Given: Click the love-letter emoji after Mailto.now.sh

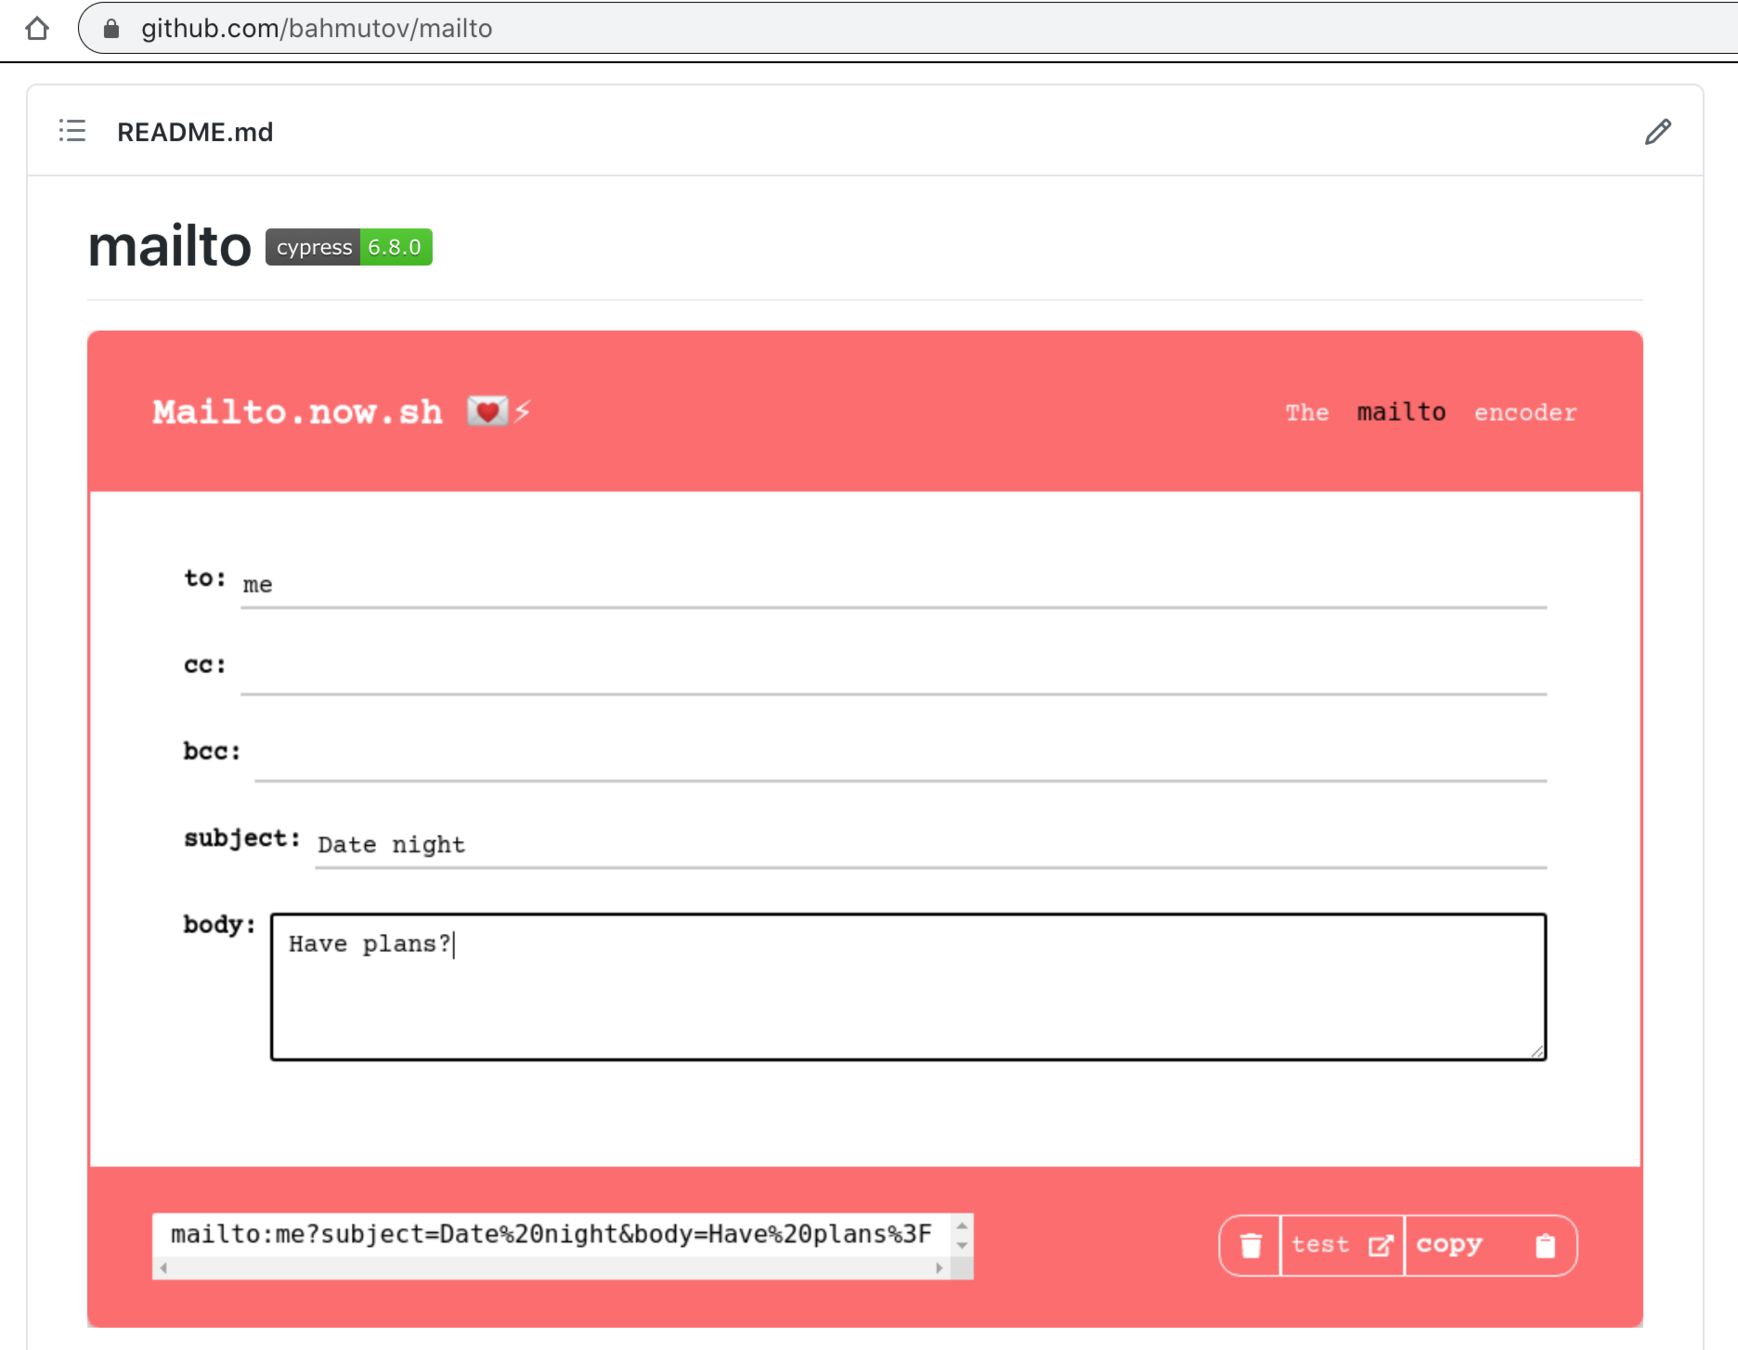Looking at the screenshot, I should 487,411.
